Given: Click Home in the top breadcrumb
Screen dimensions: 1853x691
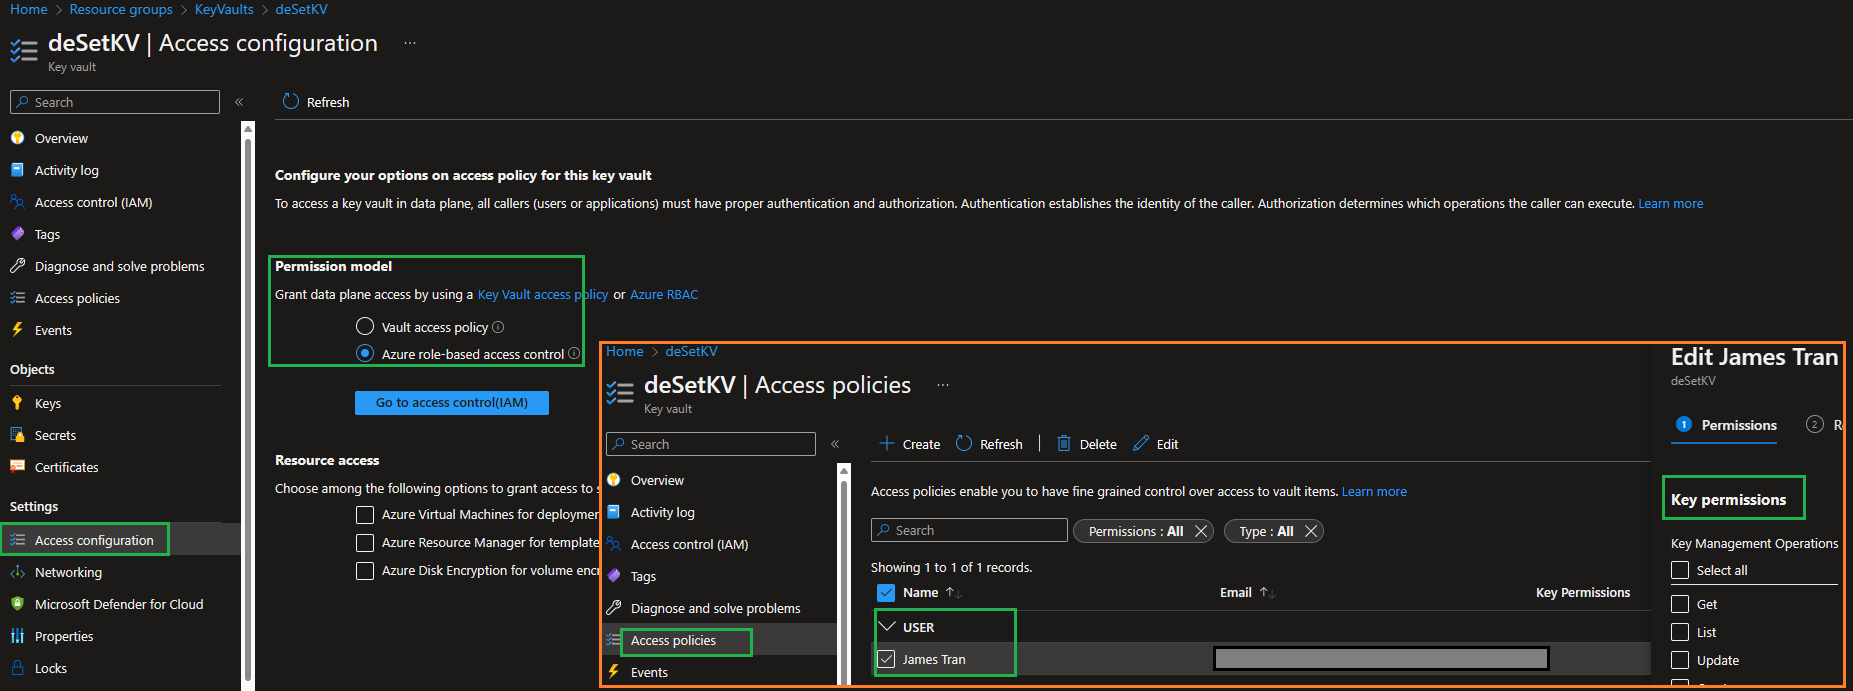Looking at the screenshot, I should pos(29,9).
